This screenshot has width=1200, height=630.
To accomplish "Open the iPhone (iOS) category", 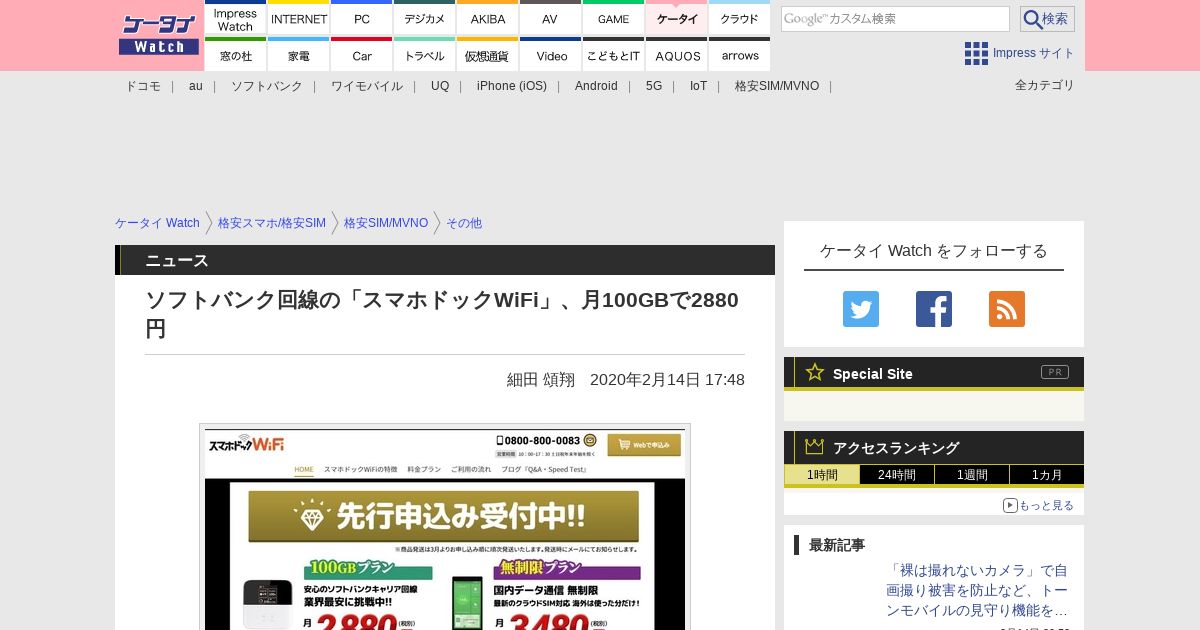I will point(512,86).
